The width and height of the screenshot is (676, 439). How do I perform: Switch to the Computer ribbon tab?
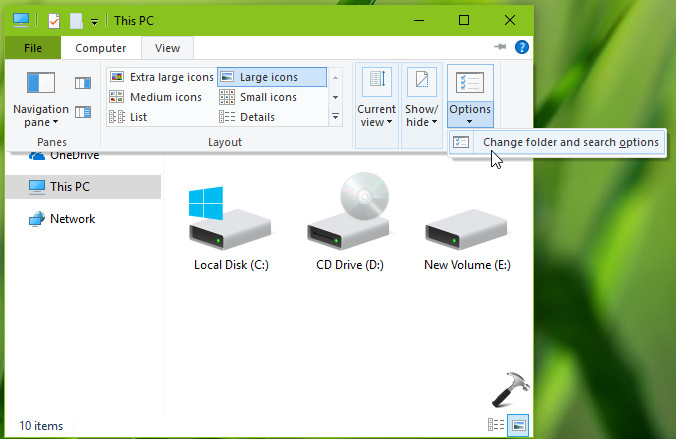tap(100, 48)
